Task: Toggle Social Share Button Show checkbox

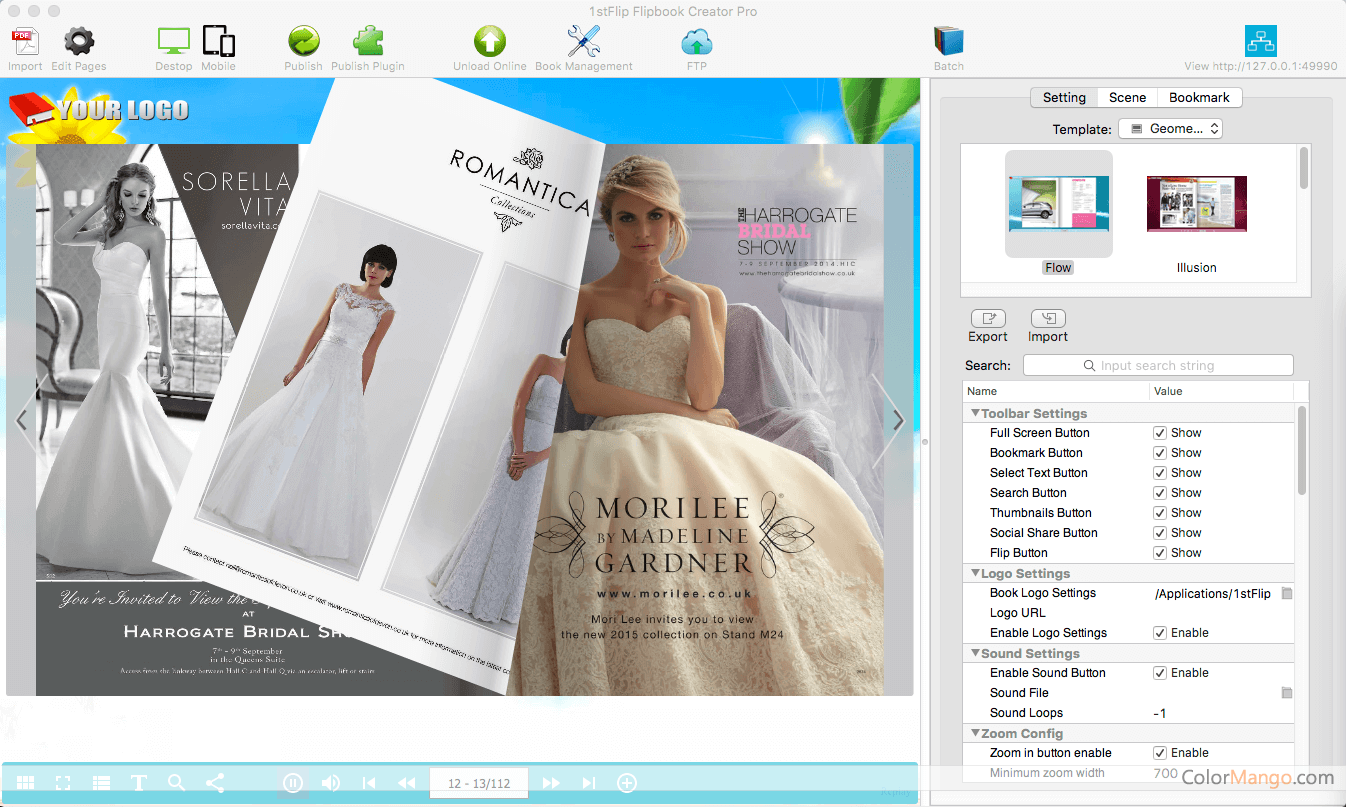Action: pyautogui.click(x=1160, y=533)
